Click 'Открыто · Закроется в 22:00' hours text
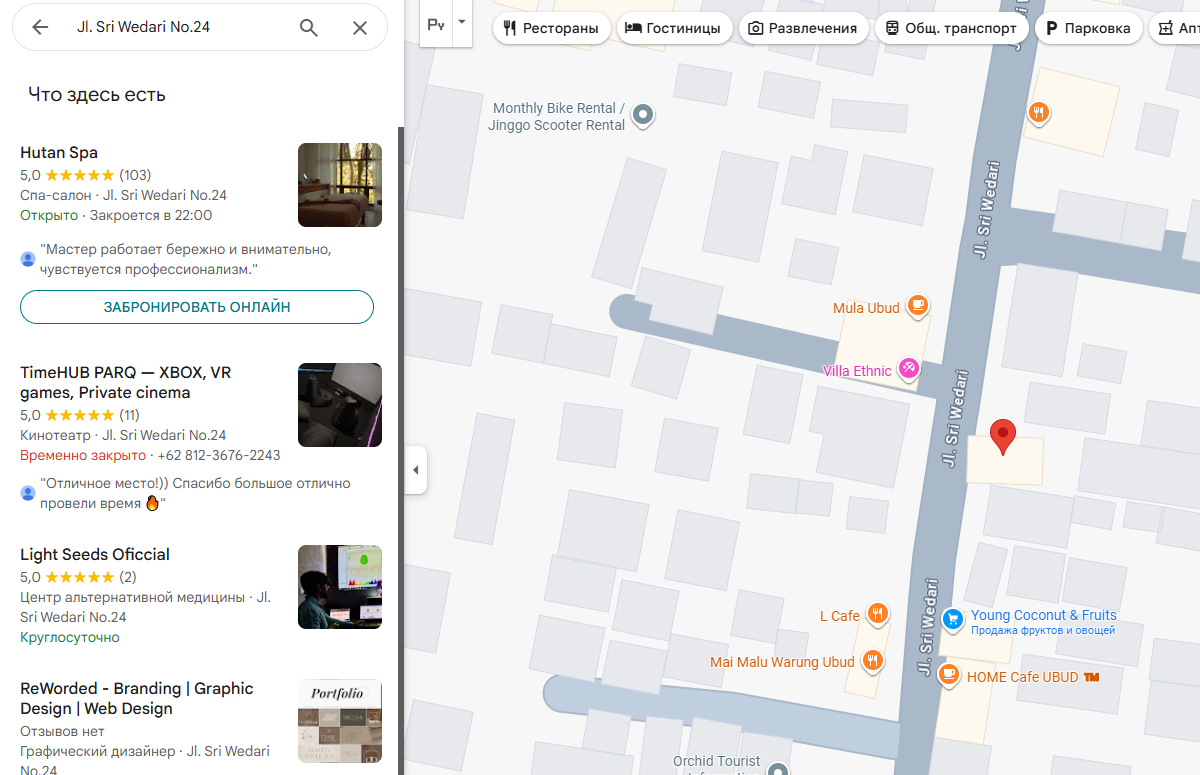This screenshot has height=775, width=1200. 116,215
